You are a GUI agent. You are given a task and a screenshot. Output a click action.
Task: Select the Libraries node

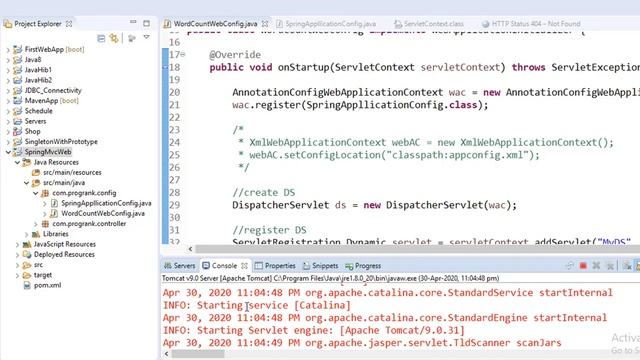click(56, 234)
